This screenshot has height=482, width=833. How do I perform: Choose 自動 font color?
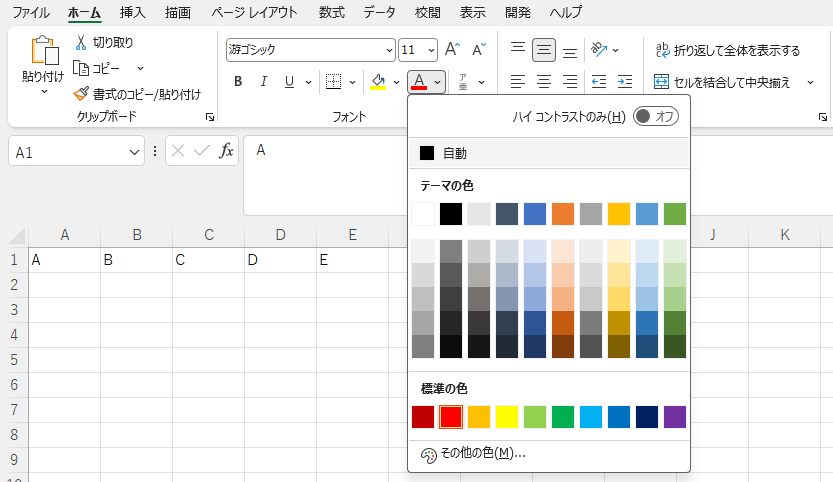click(x=549, y=153)
